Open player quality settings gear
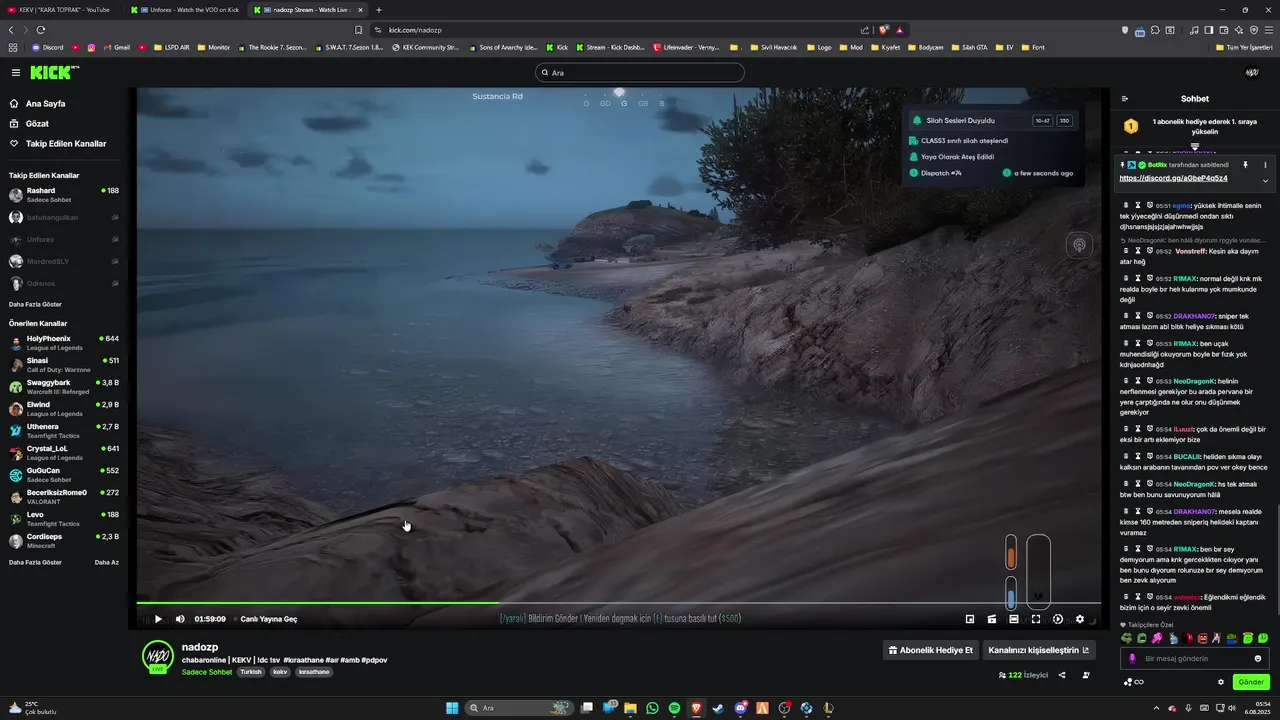The height and width of the screenshot is (720, 1280). coord(1079,619)
